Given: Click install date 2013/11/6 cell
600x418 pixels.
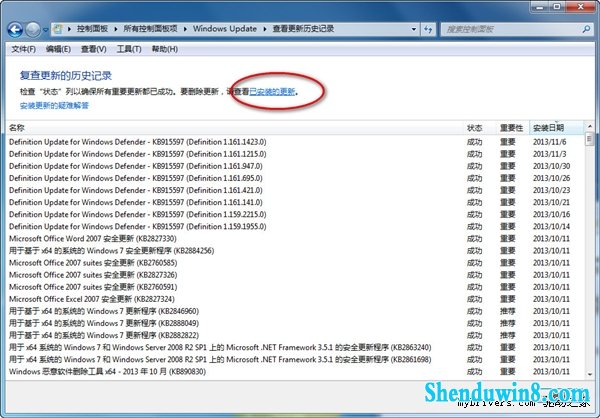Looking at the screenshot, I should 549,142.
